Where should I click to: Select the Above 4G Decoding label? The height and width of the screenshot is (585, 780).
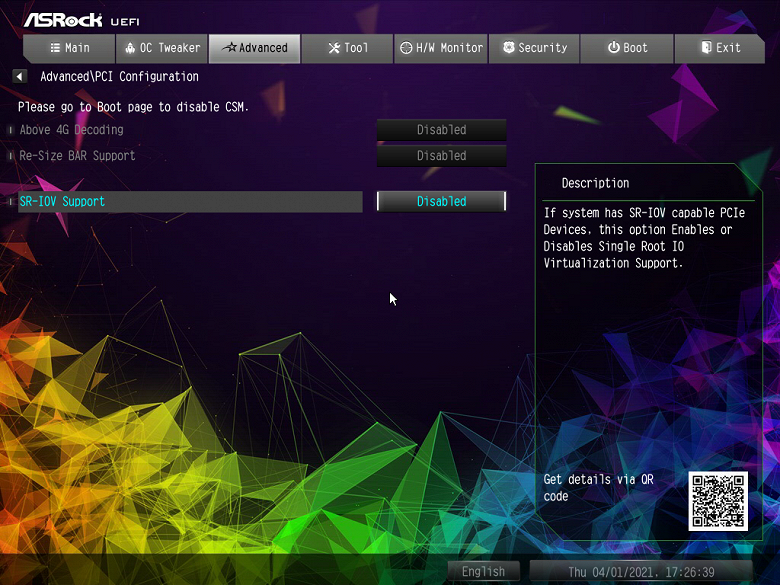click(x=72, y=130)
